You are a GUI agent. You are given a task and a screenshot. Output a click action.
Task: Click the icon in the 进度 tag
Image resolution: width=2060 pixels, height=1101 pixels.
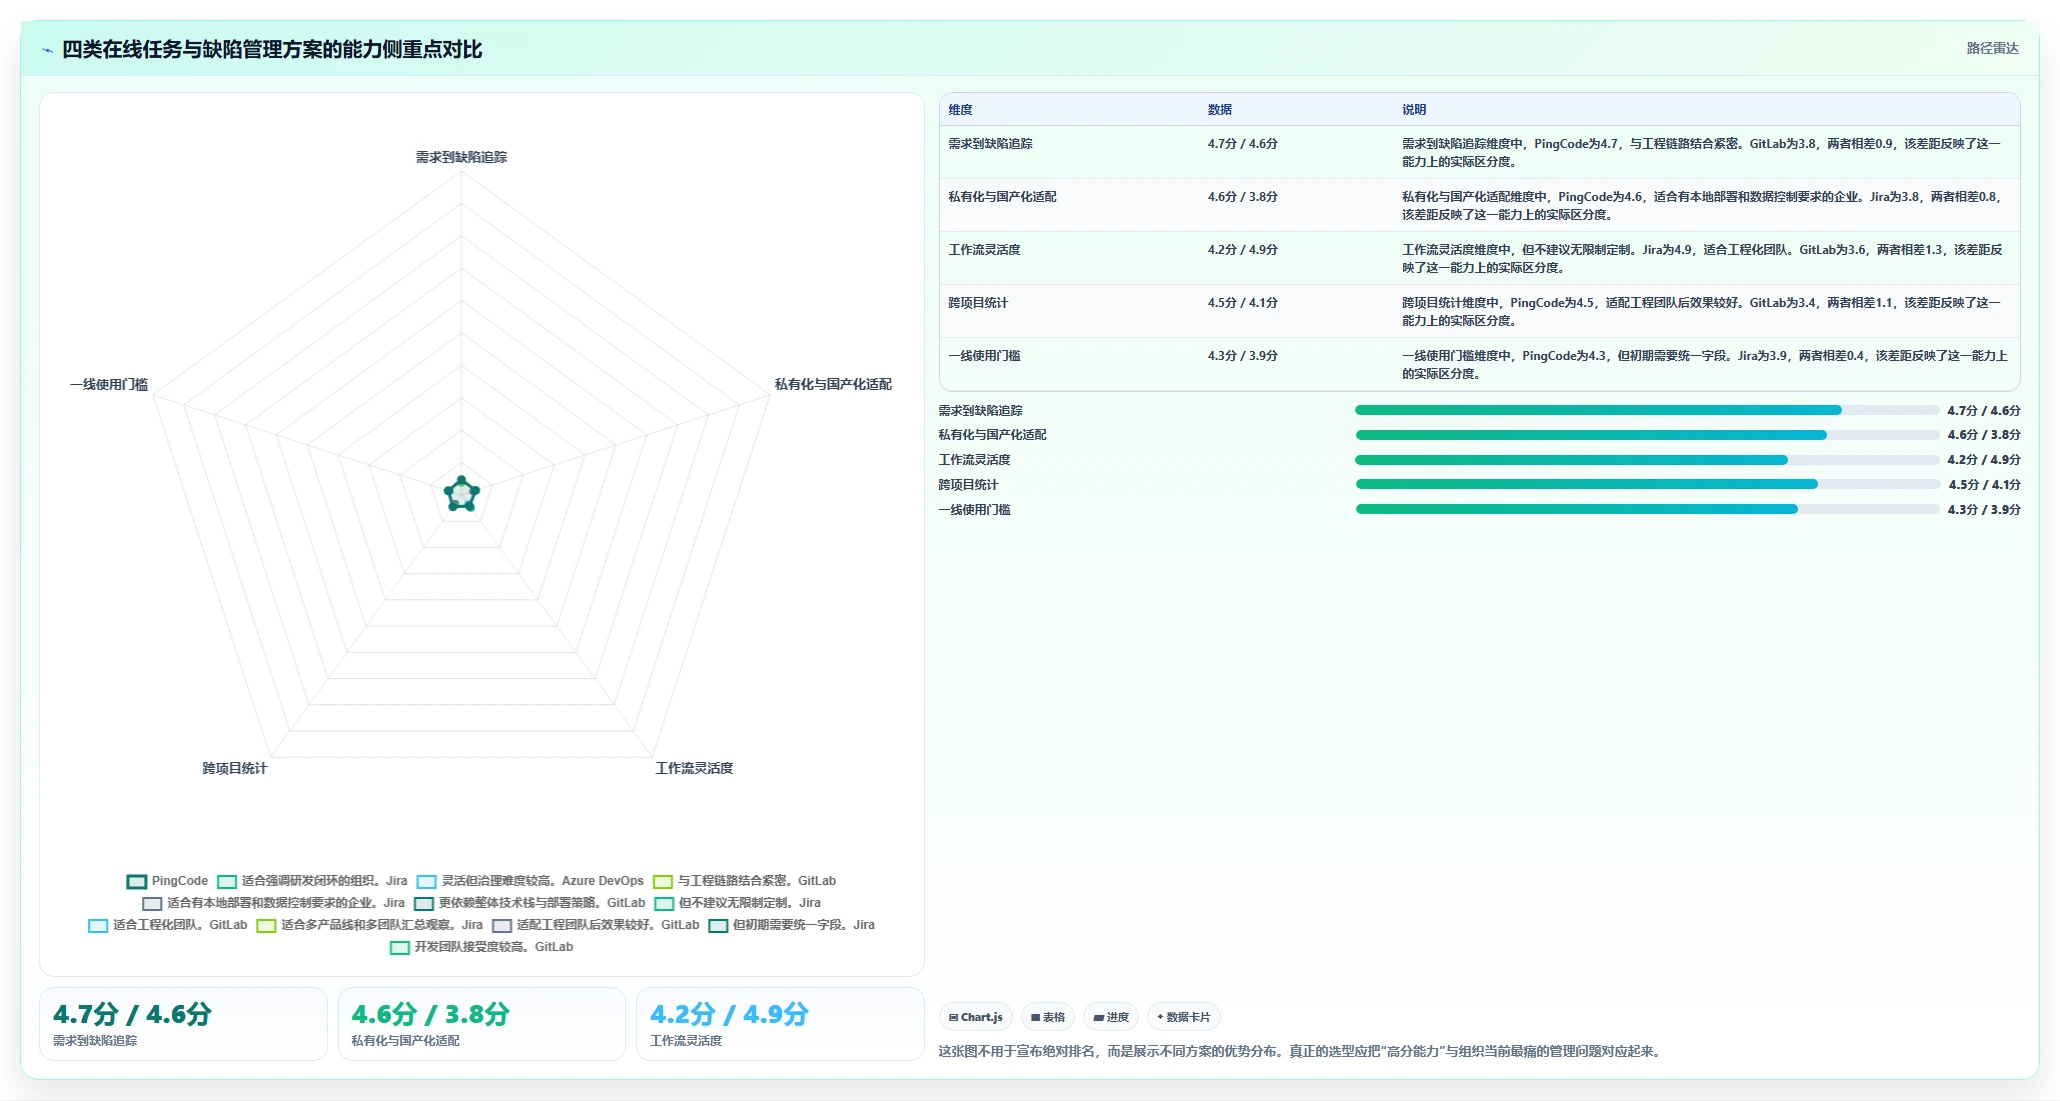[x=1098, y=1017]
